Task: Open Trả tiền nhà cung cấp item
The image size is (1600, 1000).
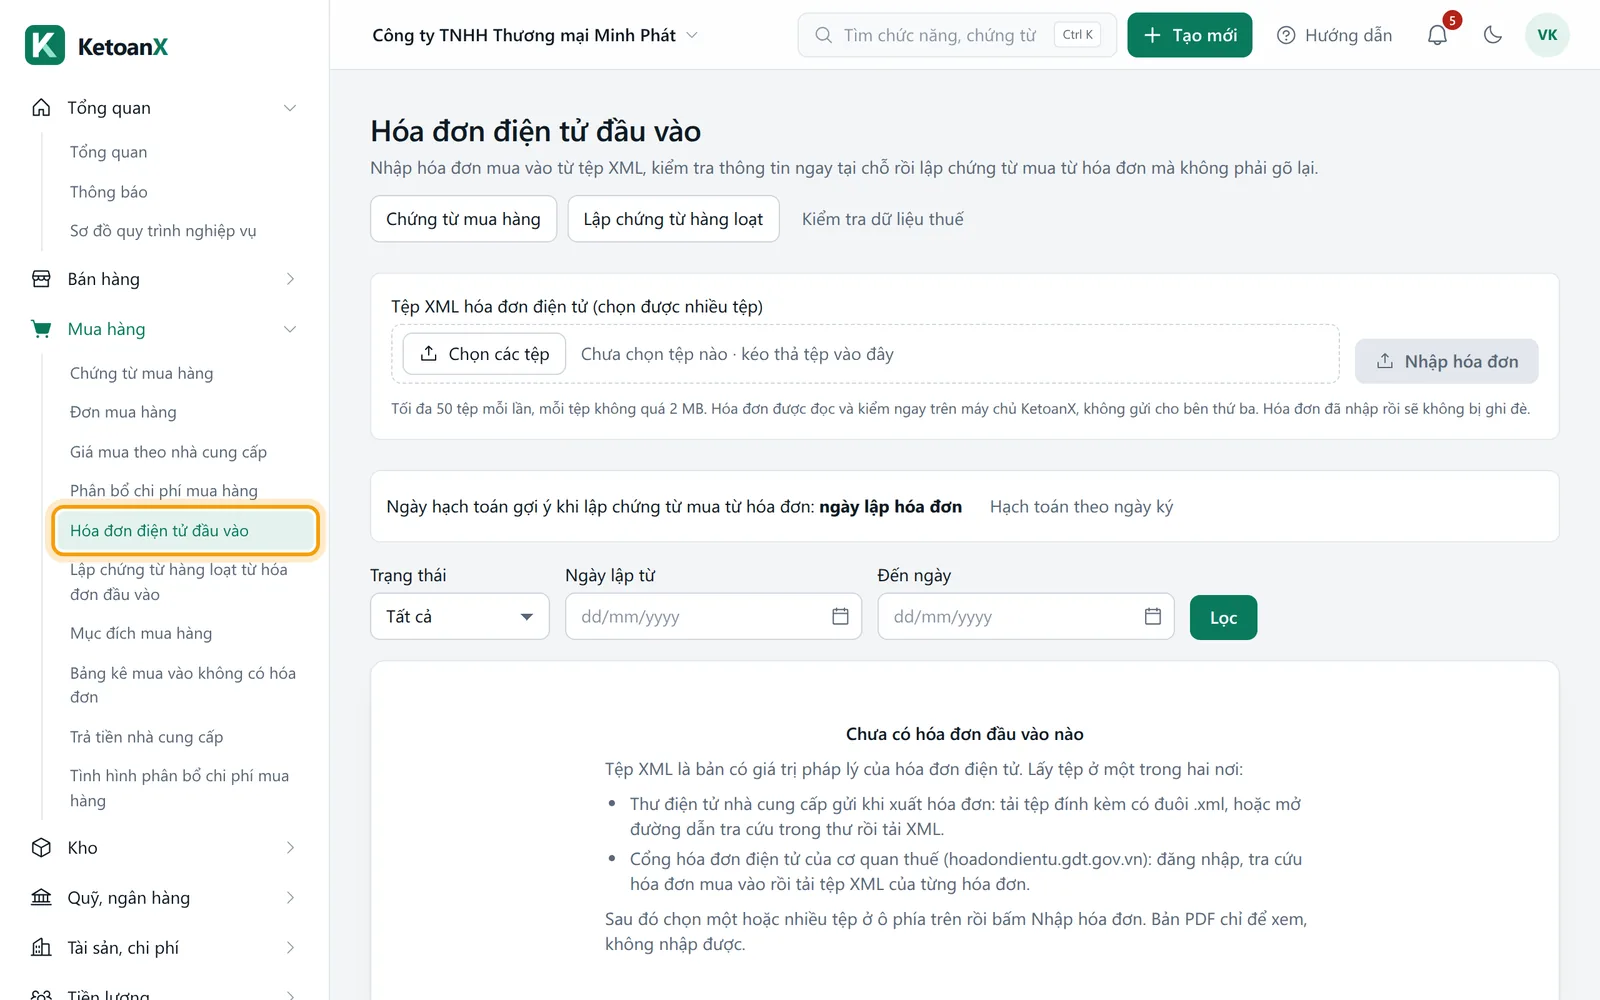Action: click(x=146, y=737)
